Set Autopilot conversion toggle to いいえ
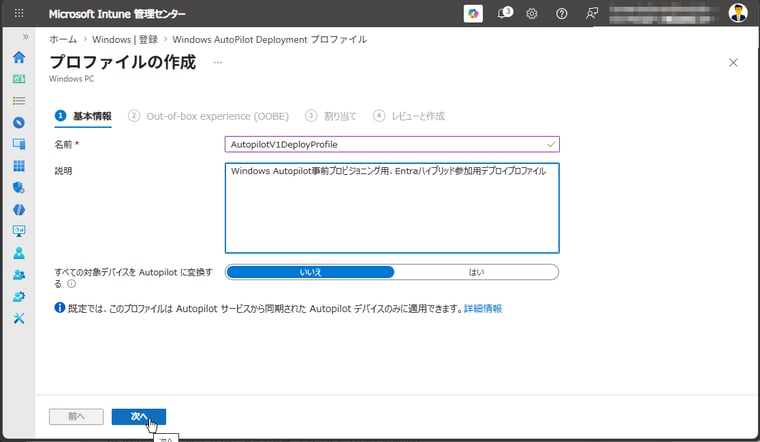The image size is (760, 442). (x=310, y=272)
